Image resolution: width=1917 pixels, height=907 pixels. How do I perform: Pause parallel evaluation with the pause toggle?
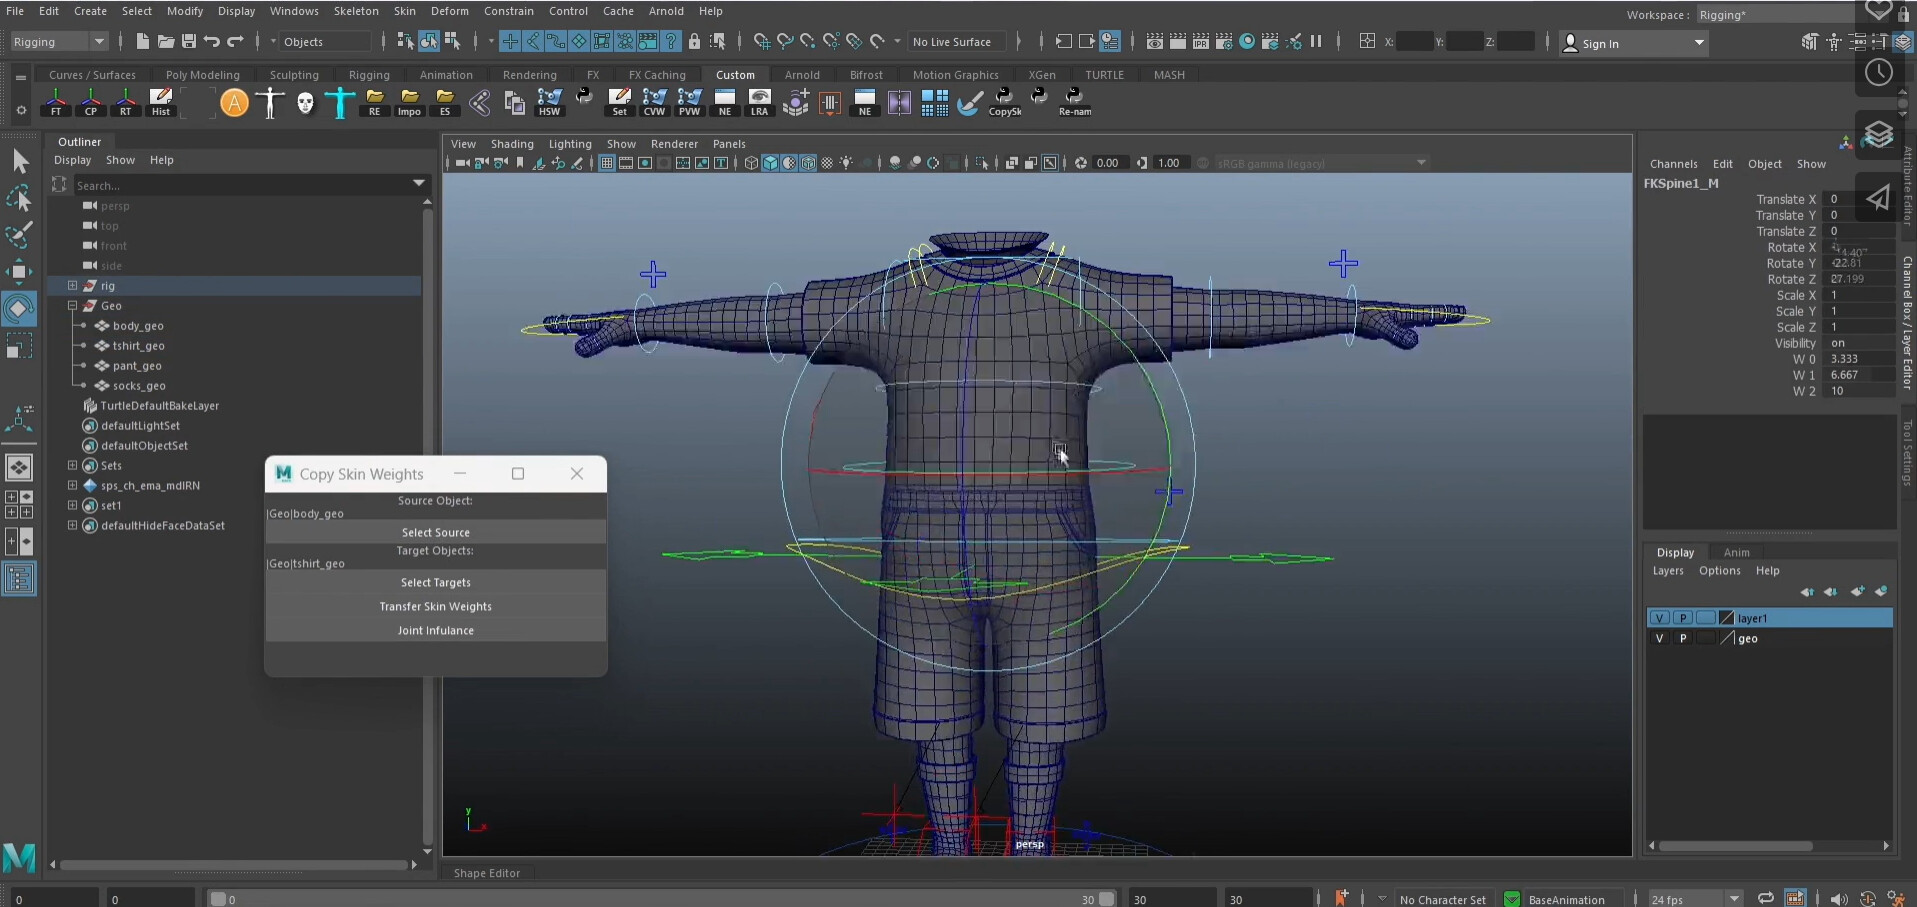(x=1318, y=42)
